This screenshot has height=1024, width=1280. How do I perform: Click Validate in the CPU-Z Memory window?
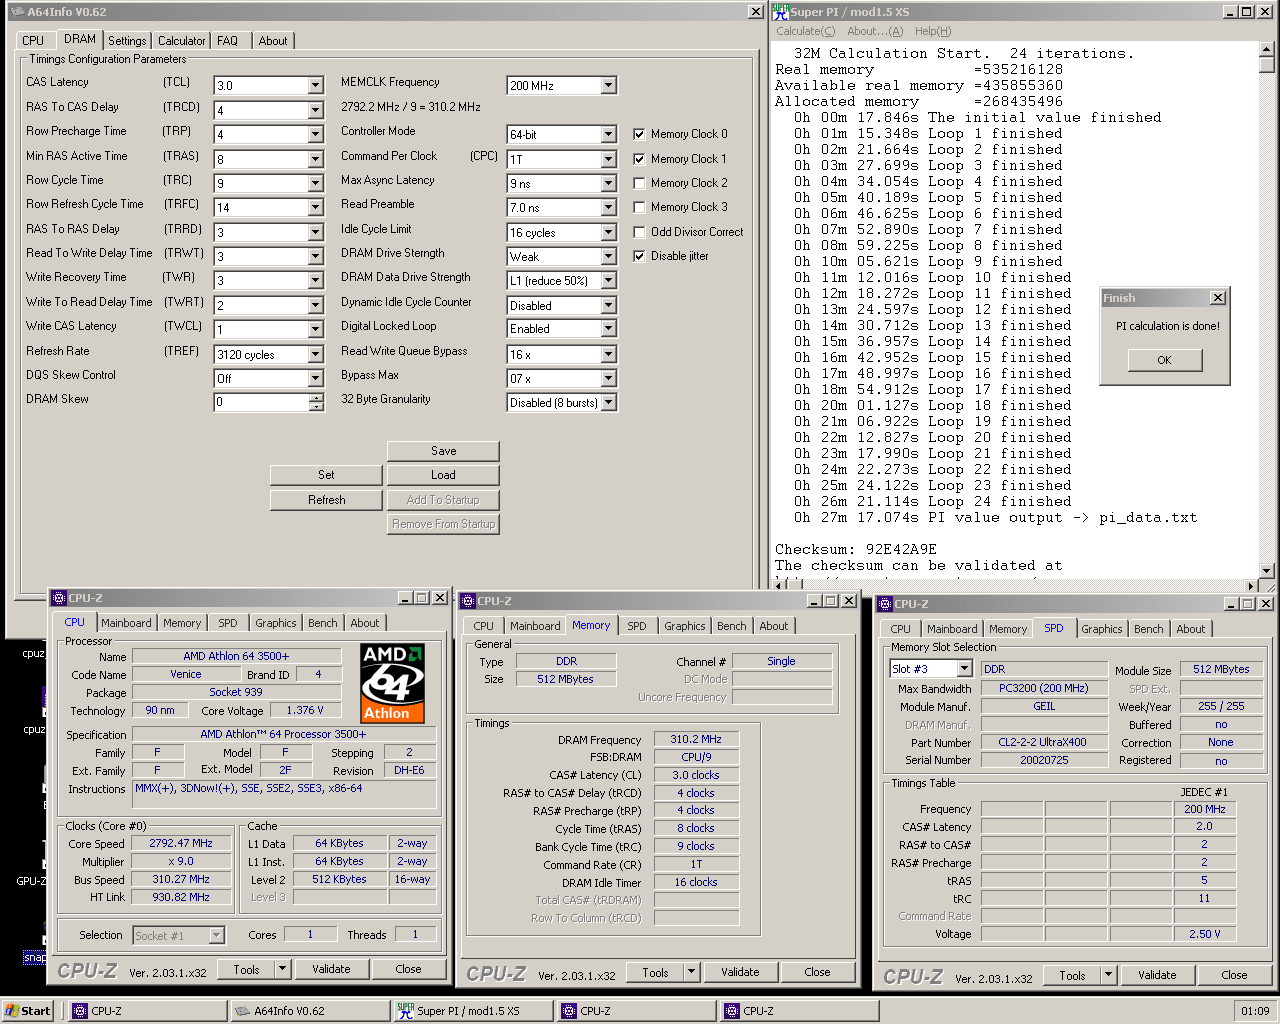pos(740,972)
